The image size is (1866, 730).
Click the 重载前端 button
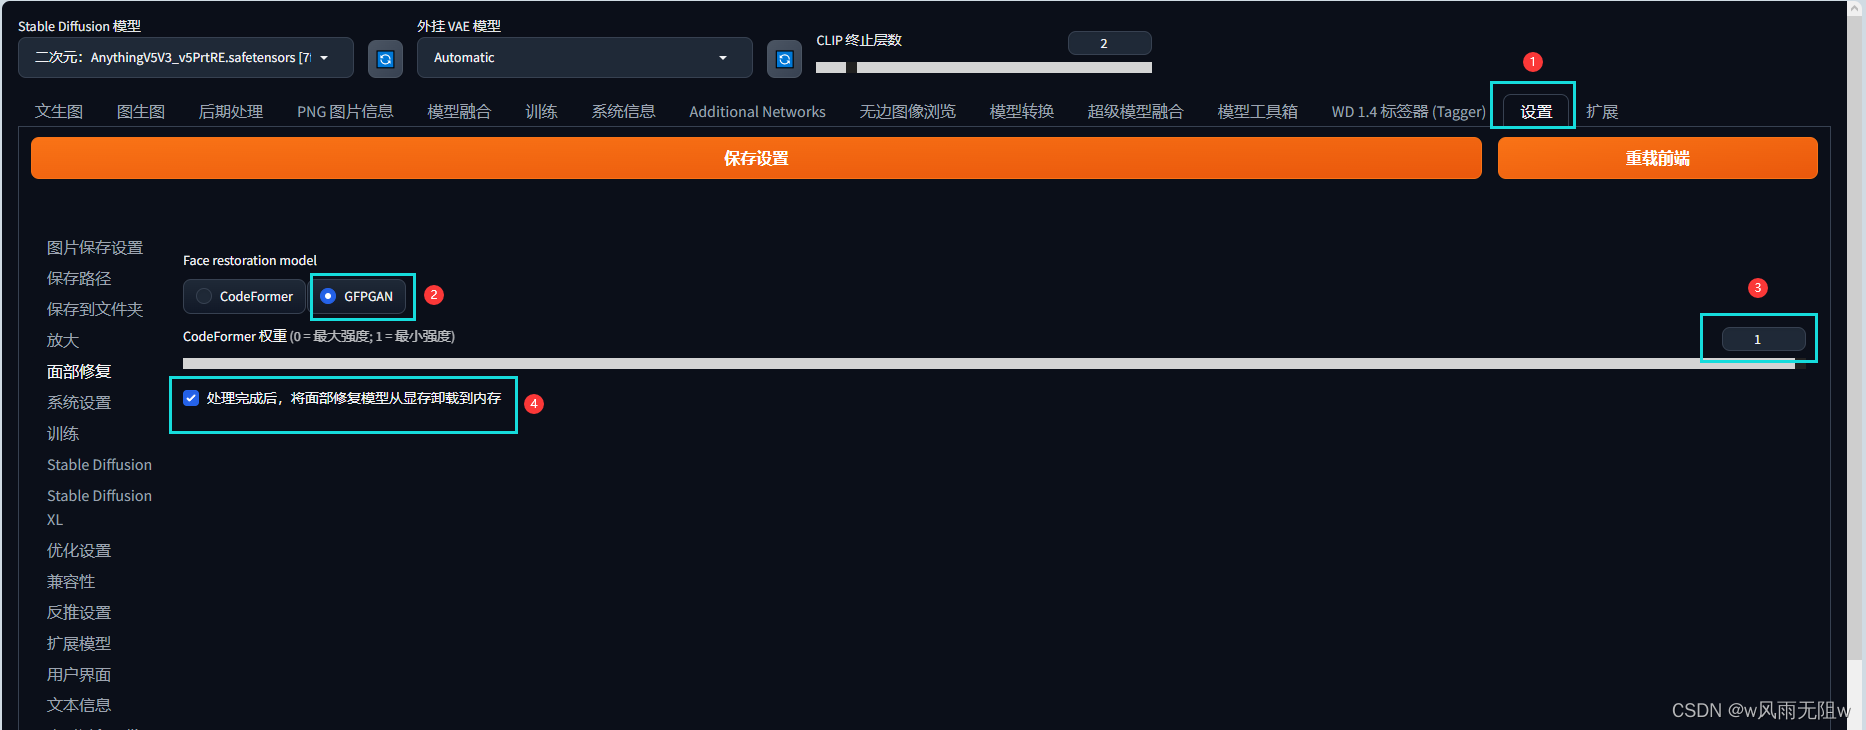coord(1658,158)
